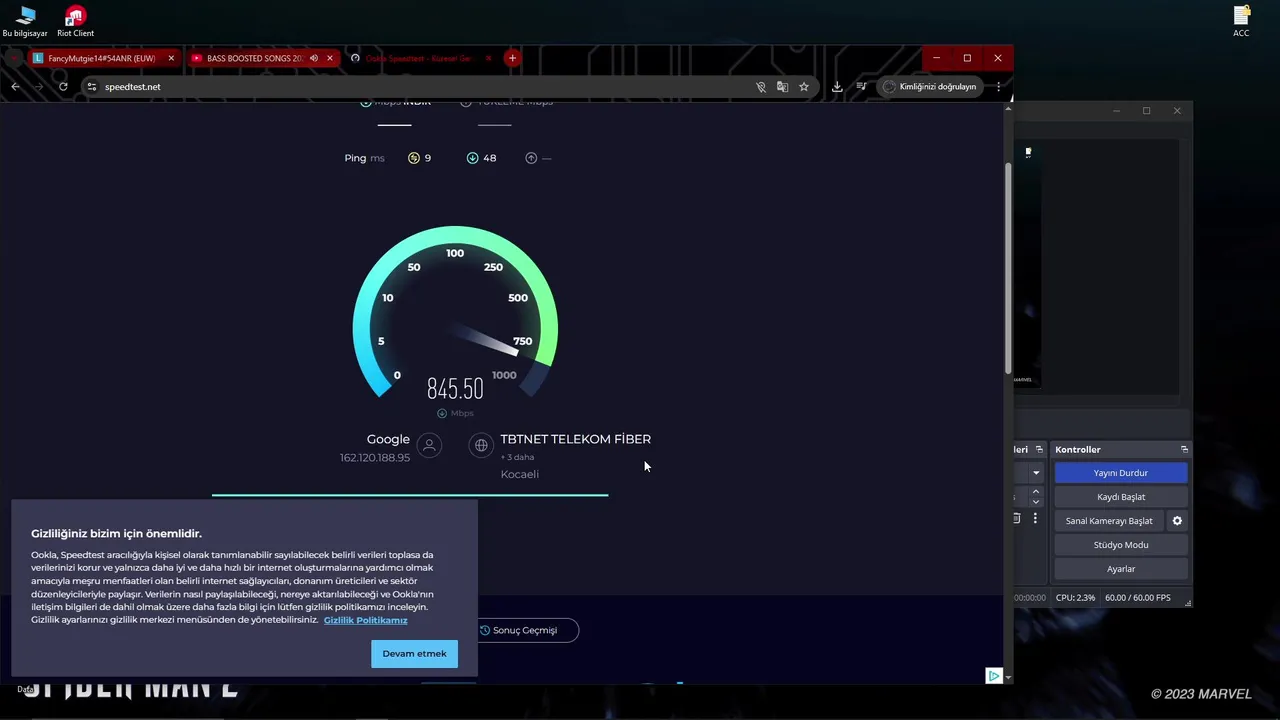The height and width of the screenshot is (720, 1280).
Task: Delete transition with trash icon in OBS
Action: (x=1017, y=519)
